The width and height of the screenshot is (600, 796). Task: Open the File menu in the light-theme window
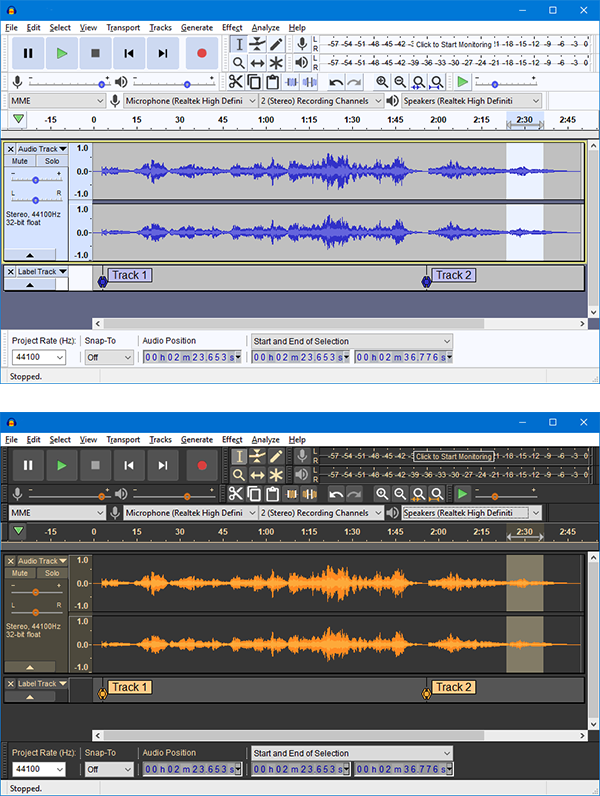pyautogui.click(x=11, y=27)
